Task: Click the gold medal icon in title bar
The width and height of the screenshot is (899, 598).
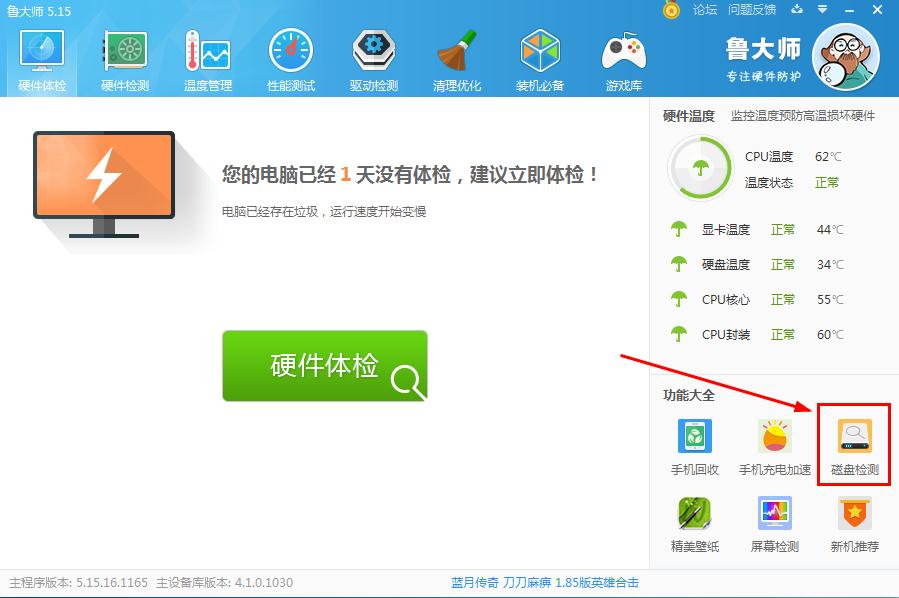Action: [671, 10]
